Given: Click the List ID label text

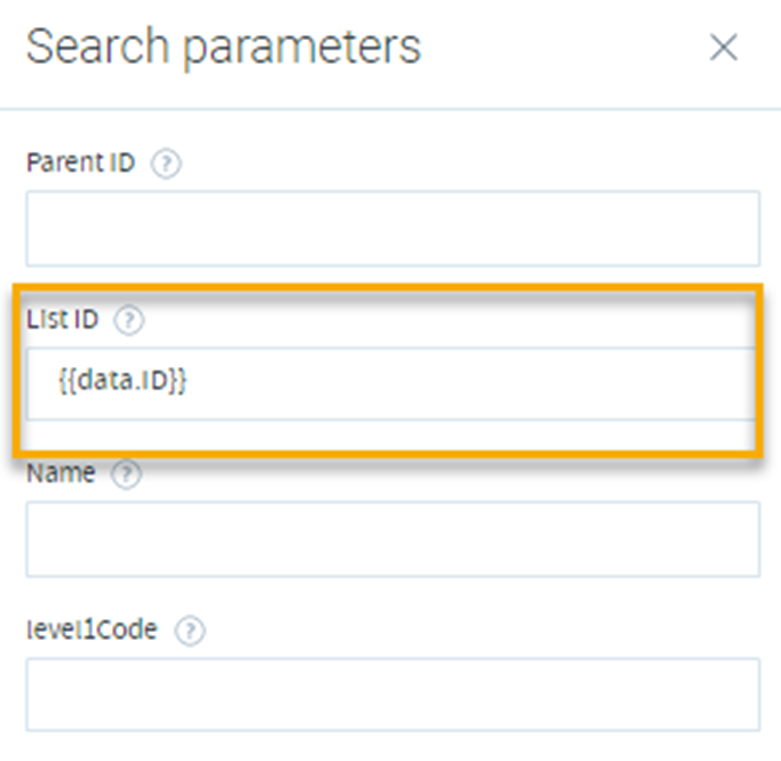Looking at the screenshot, I should click(62, 319).
